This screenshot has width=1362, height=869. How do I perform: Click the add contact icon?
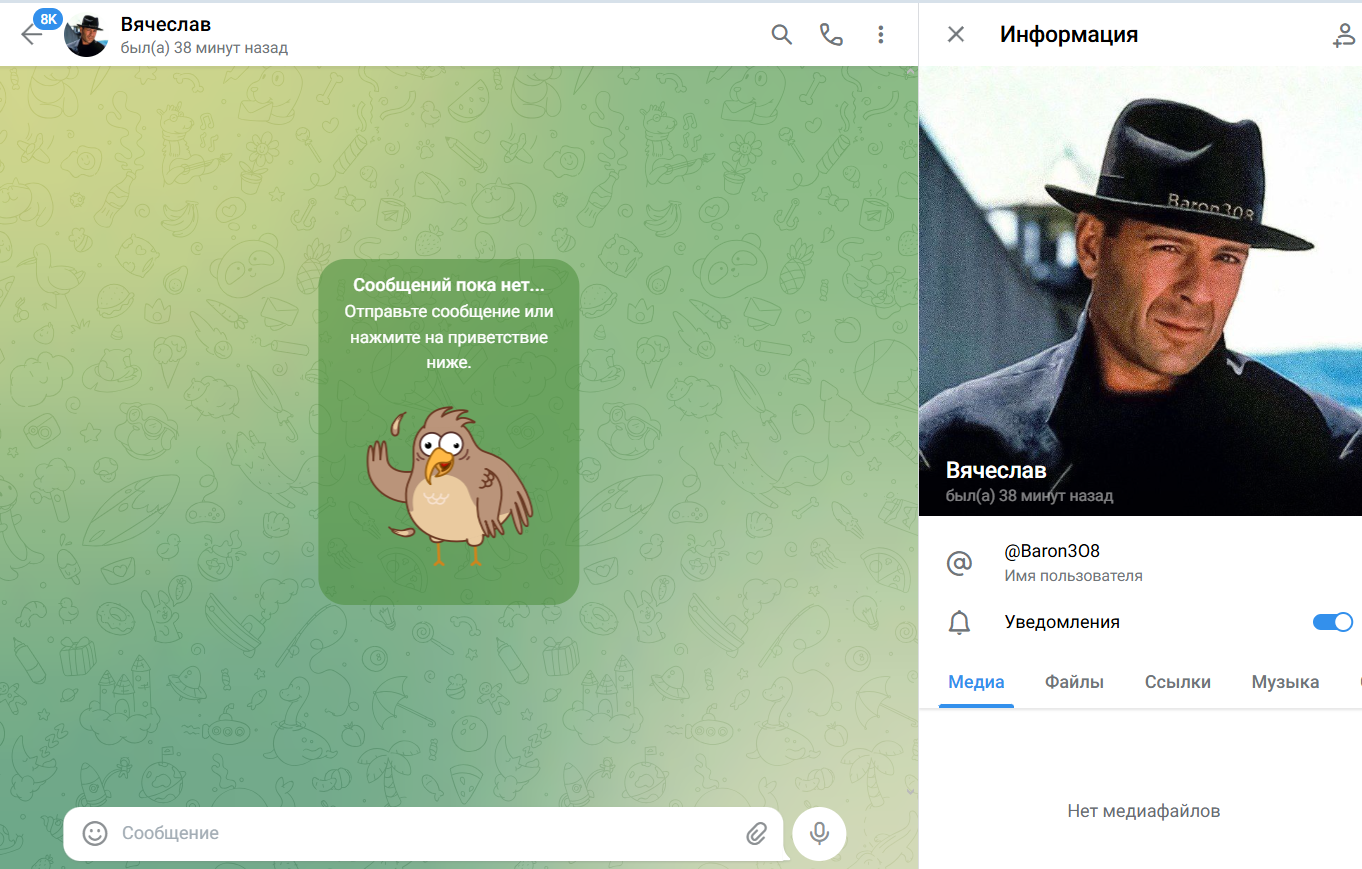click(1343, 36)
